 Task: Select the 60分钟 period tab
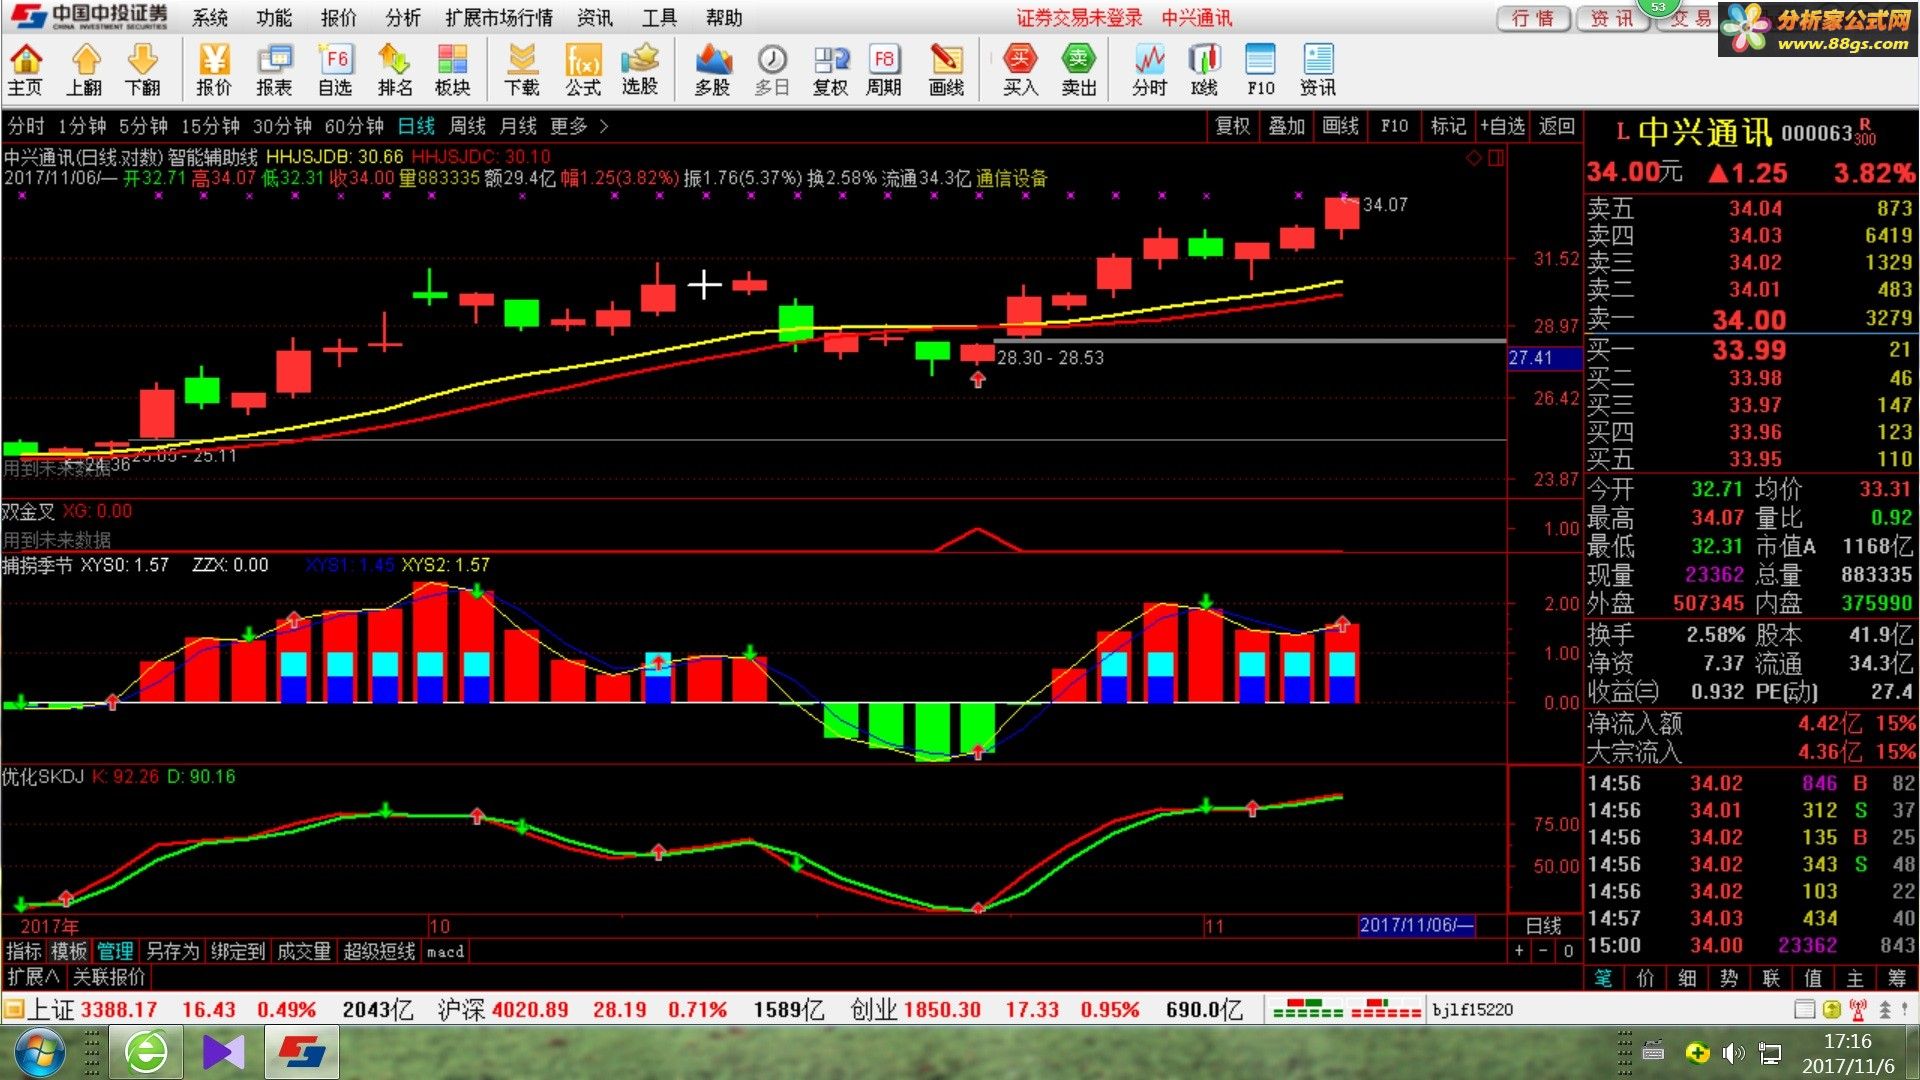(x=354, y=126)
